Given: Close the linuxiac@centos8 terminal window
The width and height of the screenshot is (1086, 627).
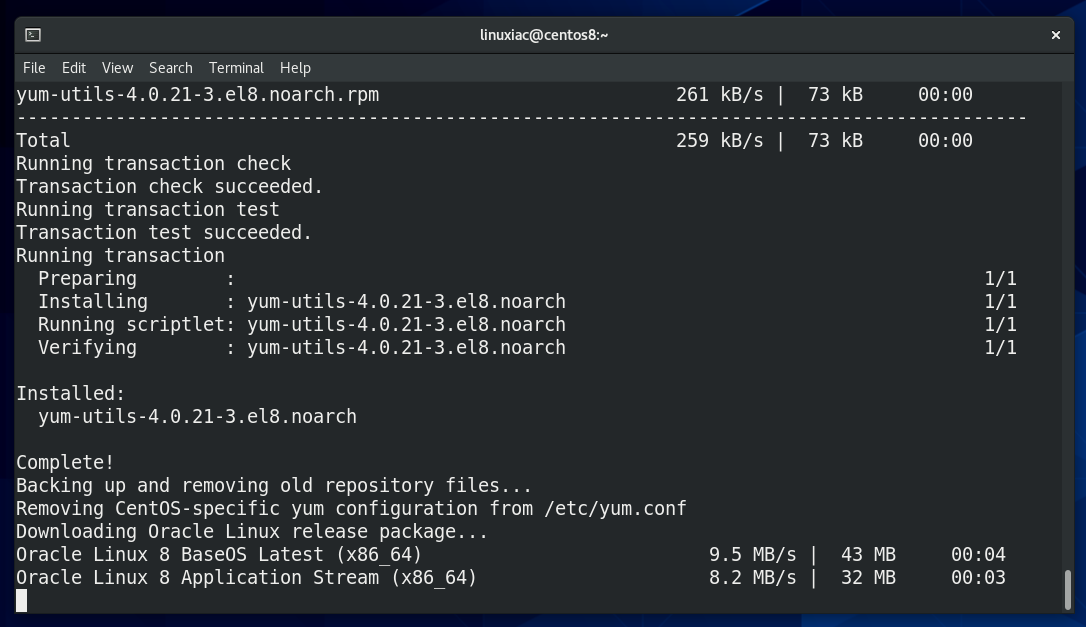Looking at the screenshot, I should pyautogui.click(x=1056, y=35).
